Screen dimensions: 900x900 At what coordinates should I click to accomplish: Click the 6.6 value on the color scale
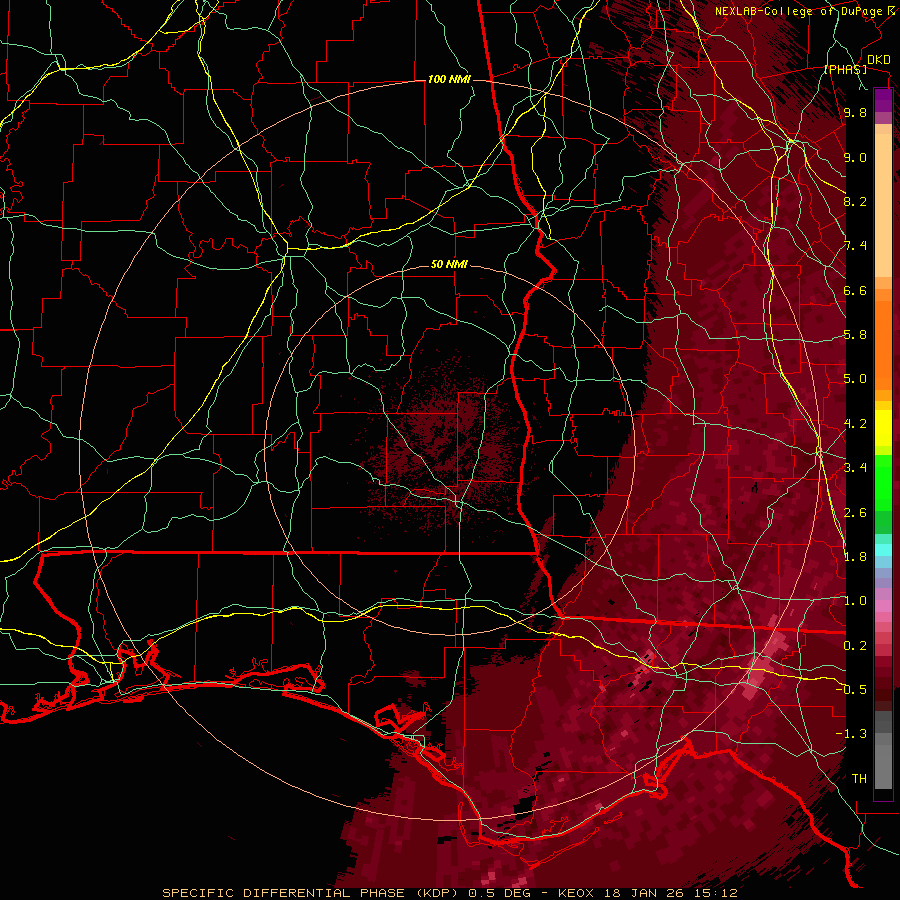click(855, 290)
